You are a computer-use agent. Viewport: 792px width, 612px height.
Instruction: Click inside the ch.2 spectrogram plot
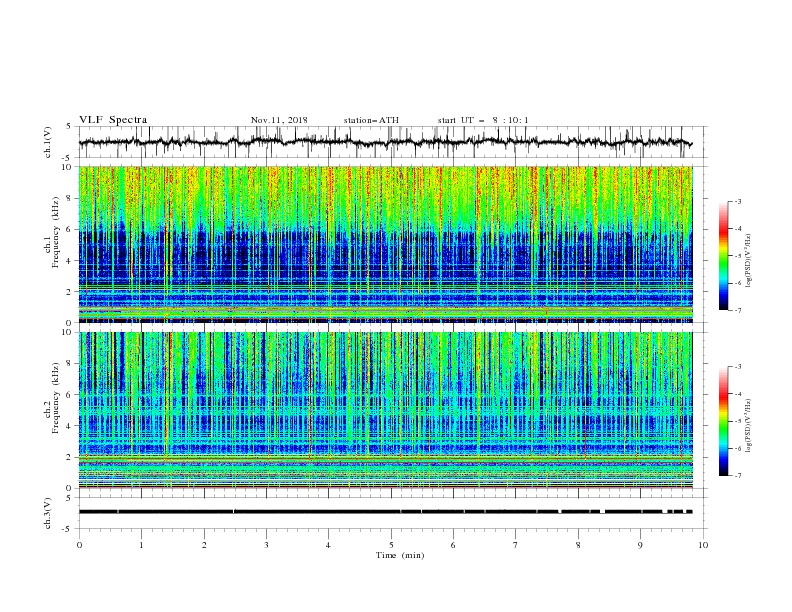pyautogui.click(x=386, y=410)
